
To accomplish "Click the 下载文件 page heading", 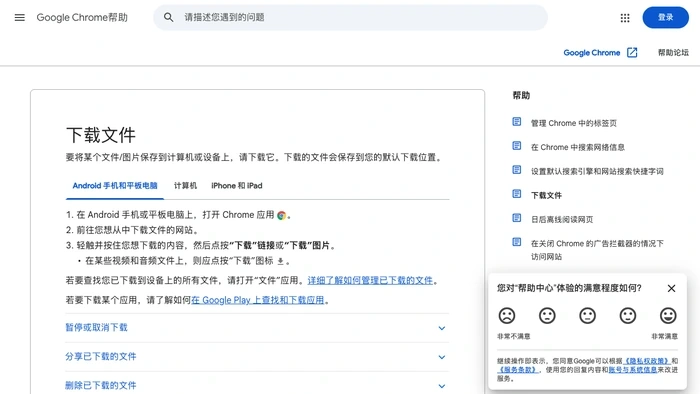I will click(x=100, y=135).
